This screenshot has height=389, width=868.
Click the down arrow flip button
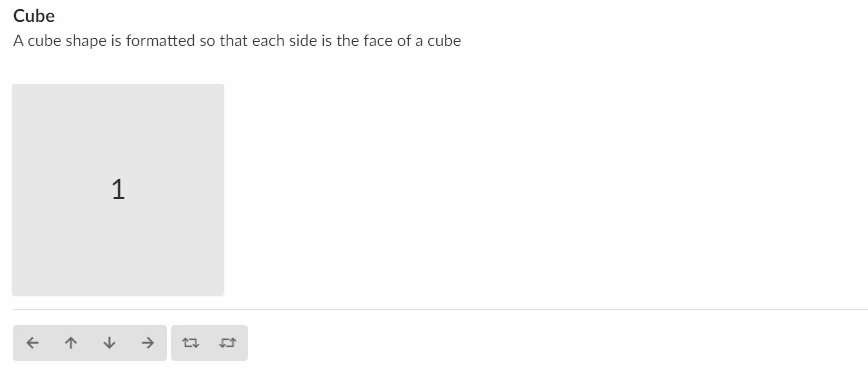click(109, 343)
